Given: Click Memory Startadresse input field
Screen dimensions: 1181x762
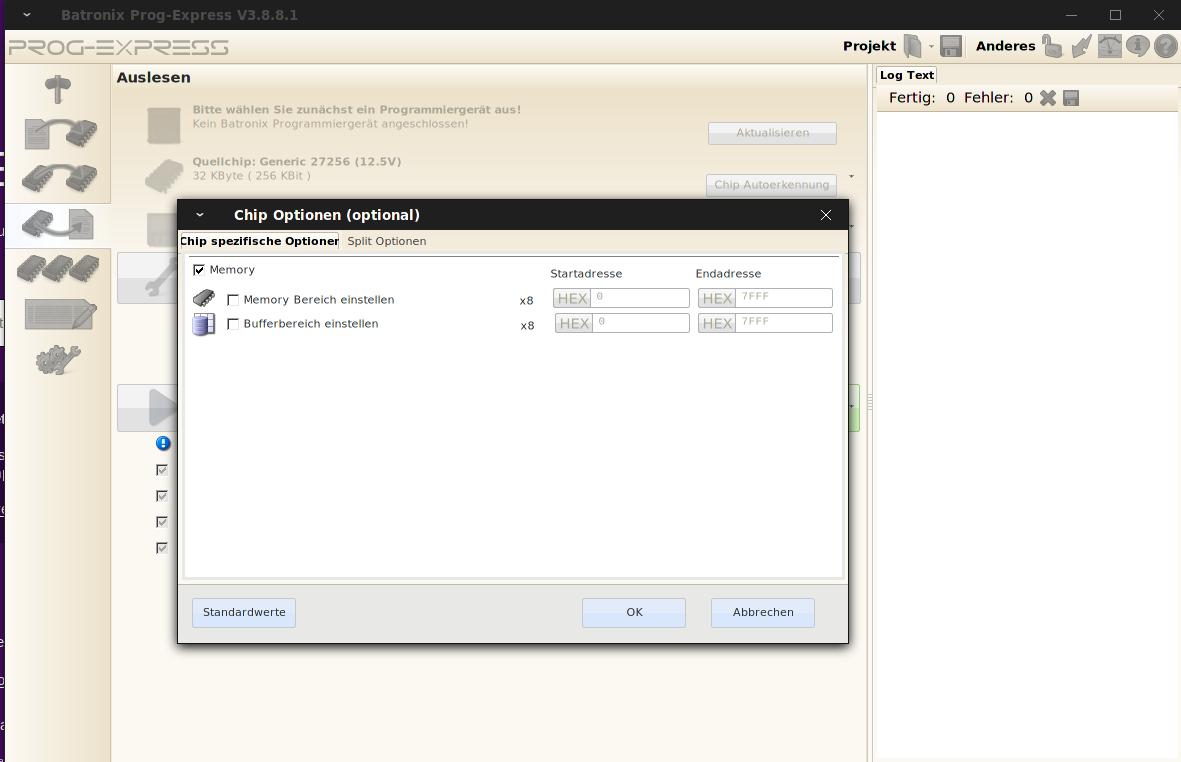Looking at the screenshot, I should (639, 298).
